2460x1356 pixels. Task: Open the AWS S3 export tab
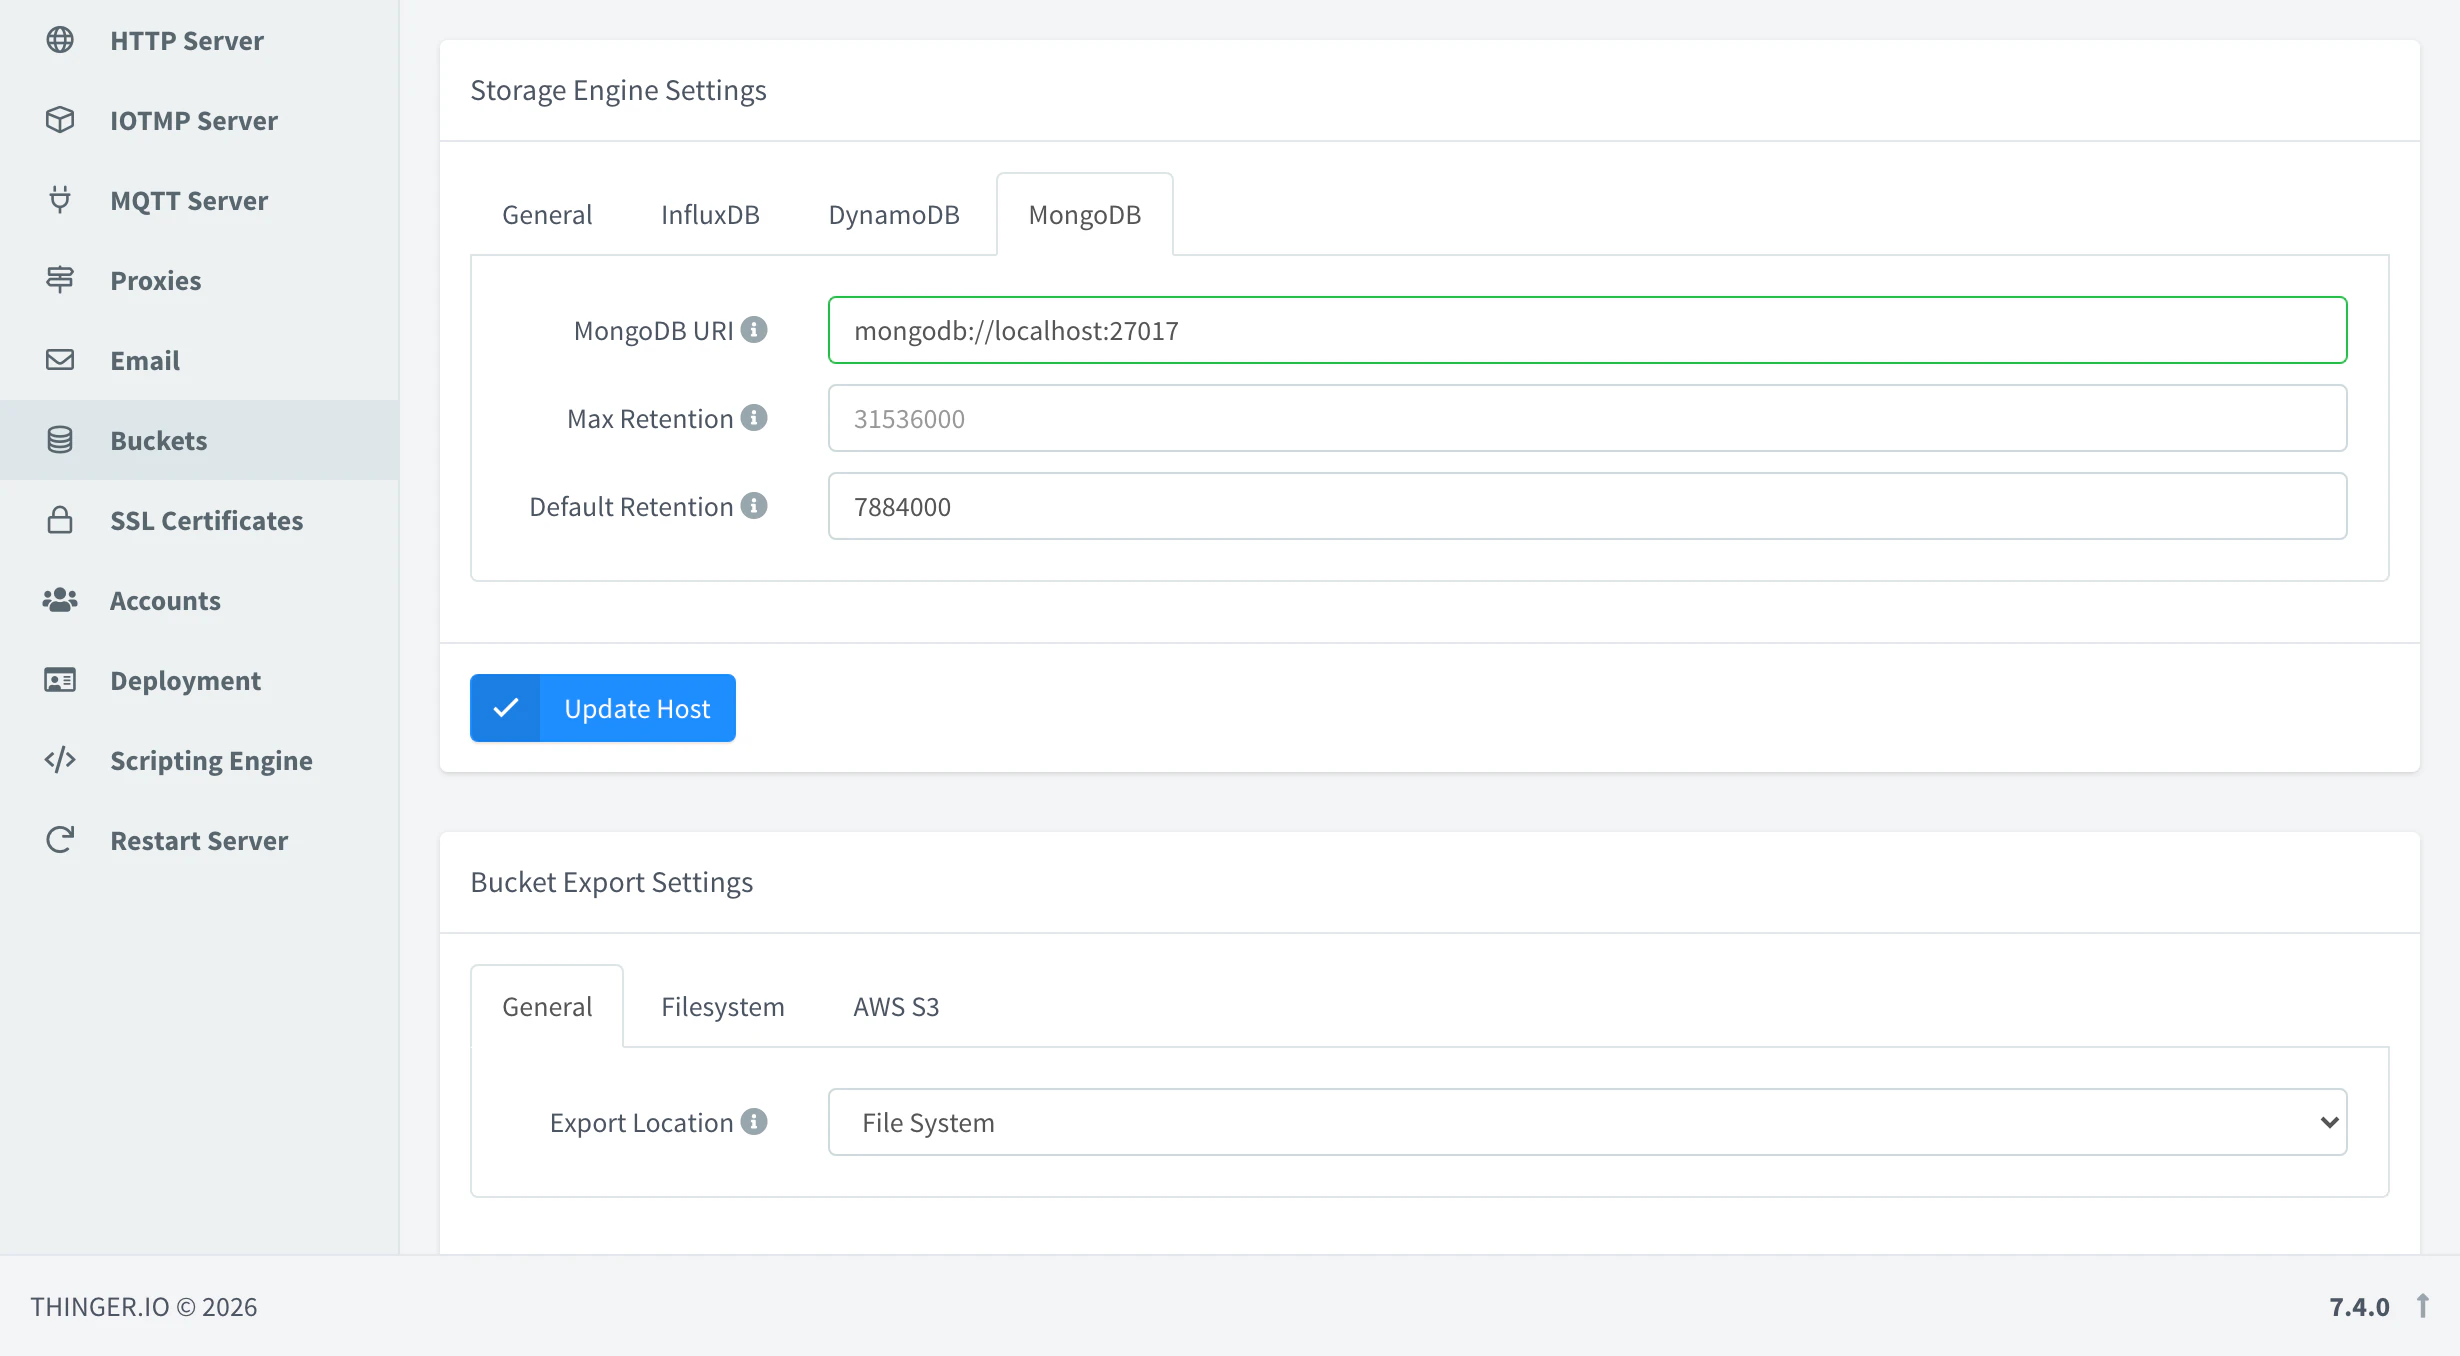tap(896, 1007)
